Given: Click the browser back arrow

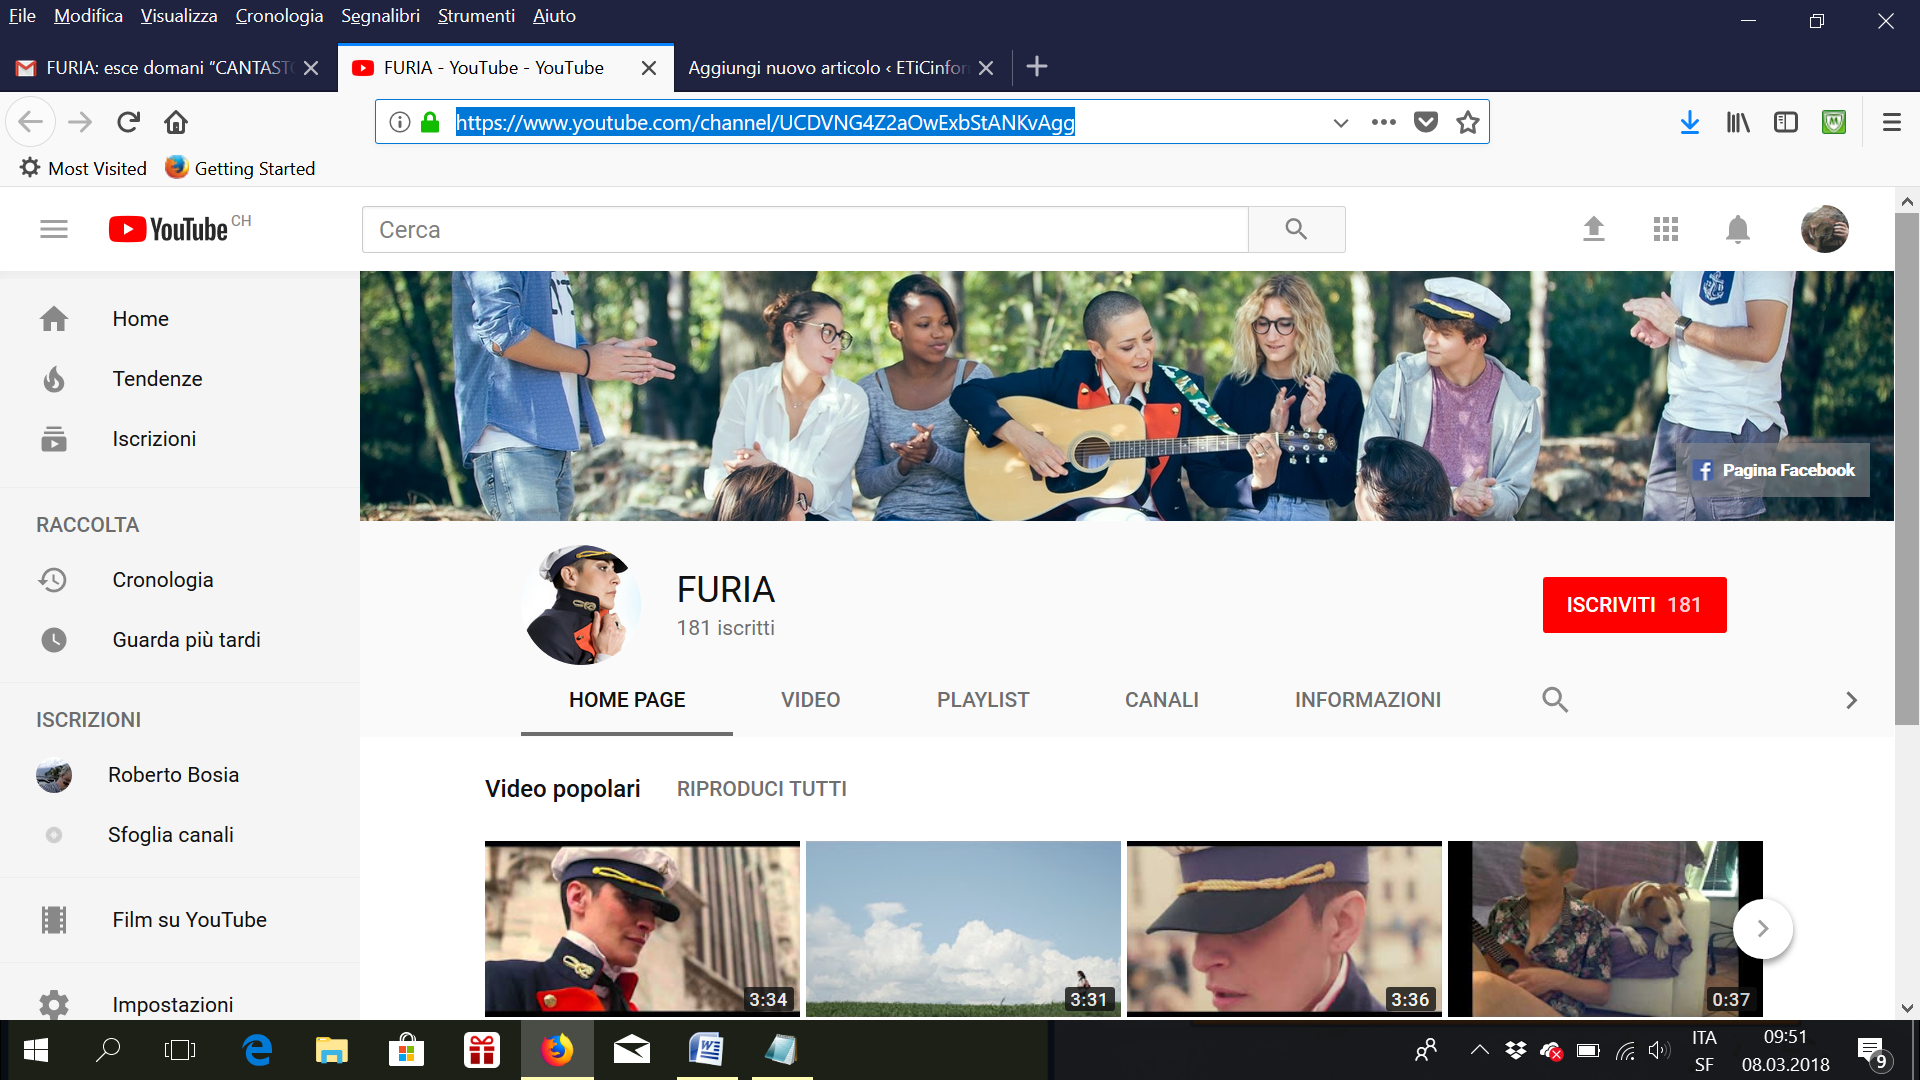Looking at the screenshot, I should tap(31, 122).
